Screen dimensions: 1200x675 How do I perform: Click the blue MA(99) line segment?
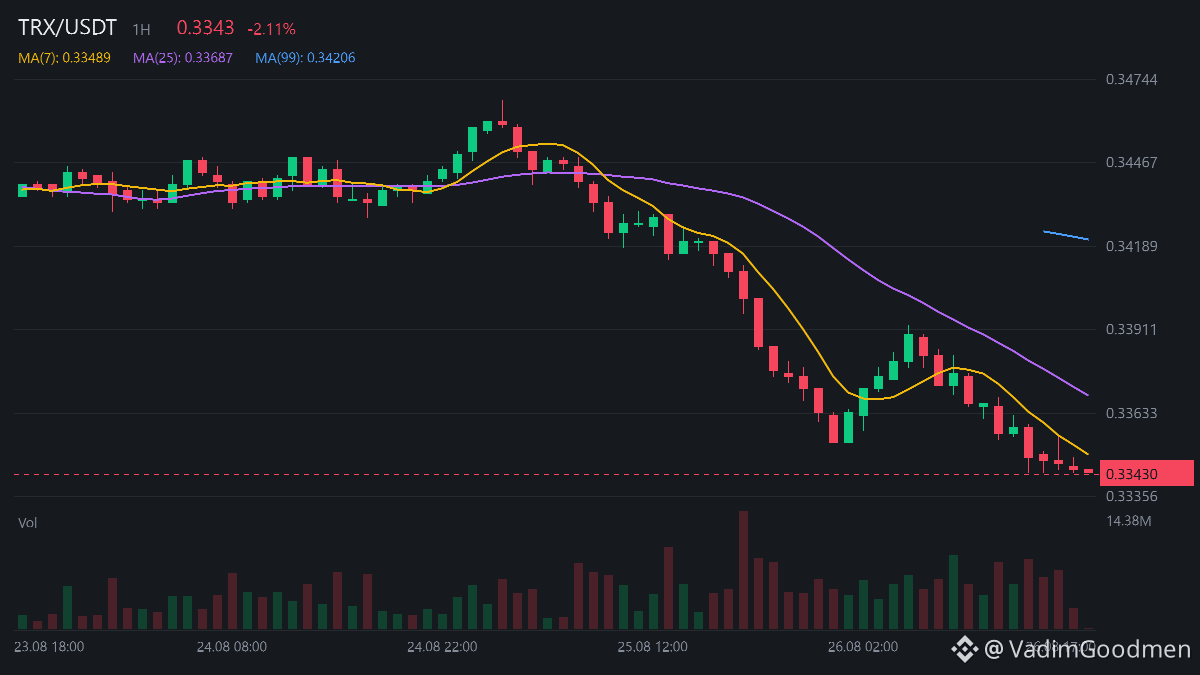point(1066,235)
